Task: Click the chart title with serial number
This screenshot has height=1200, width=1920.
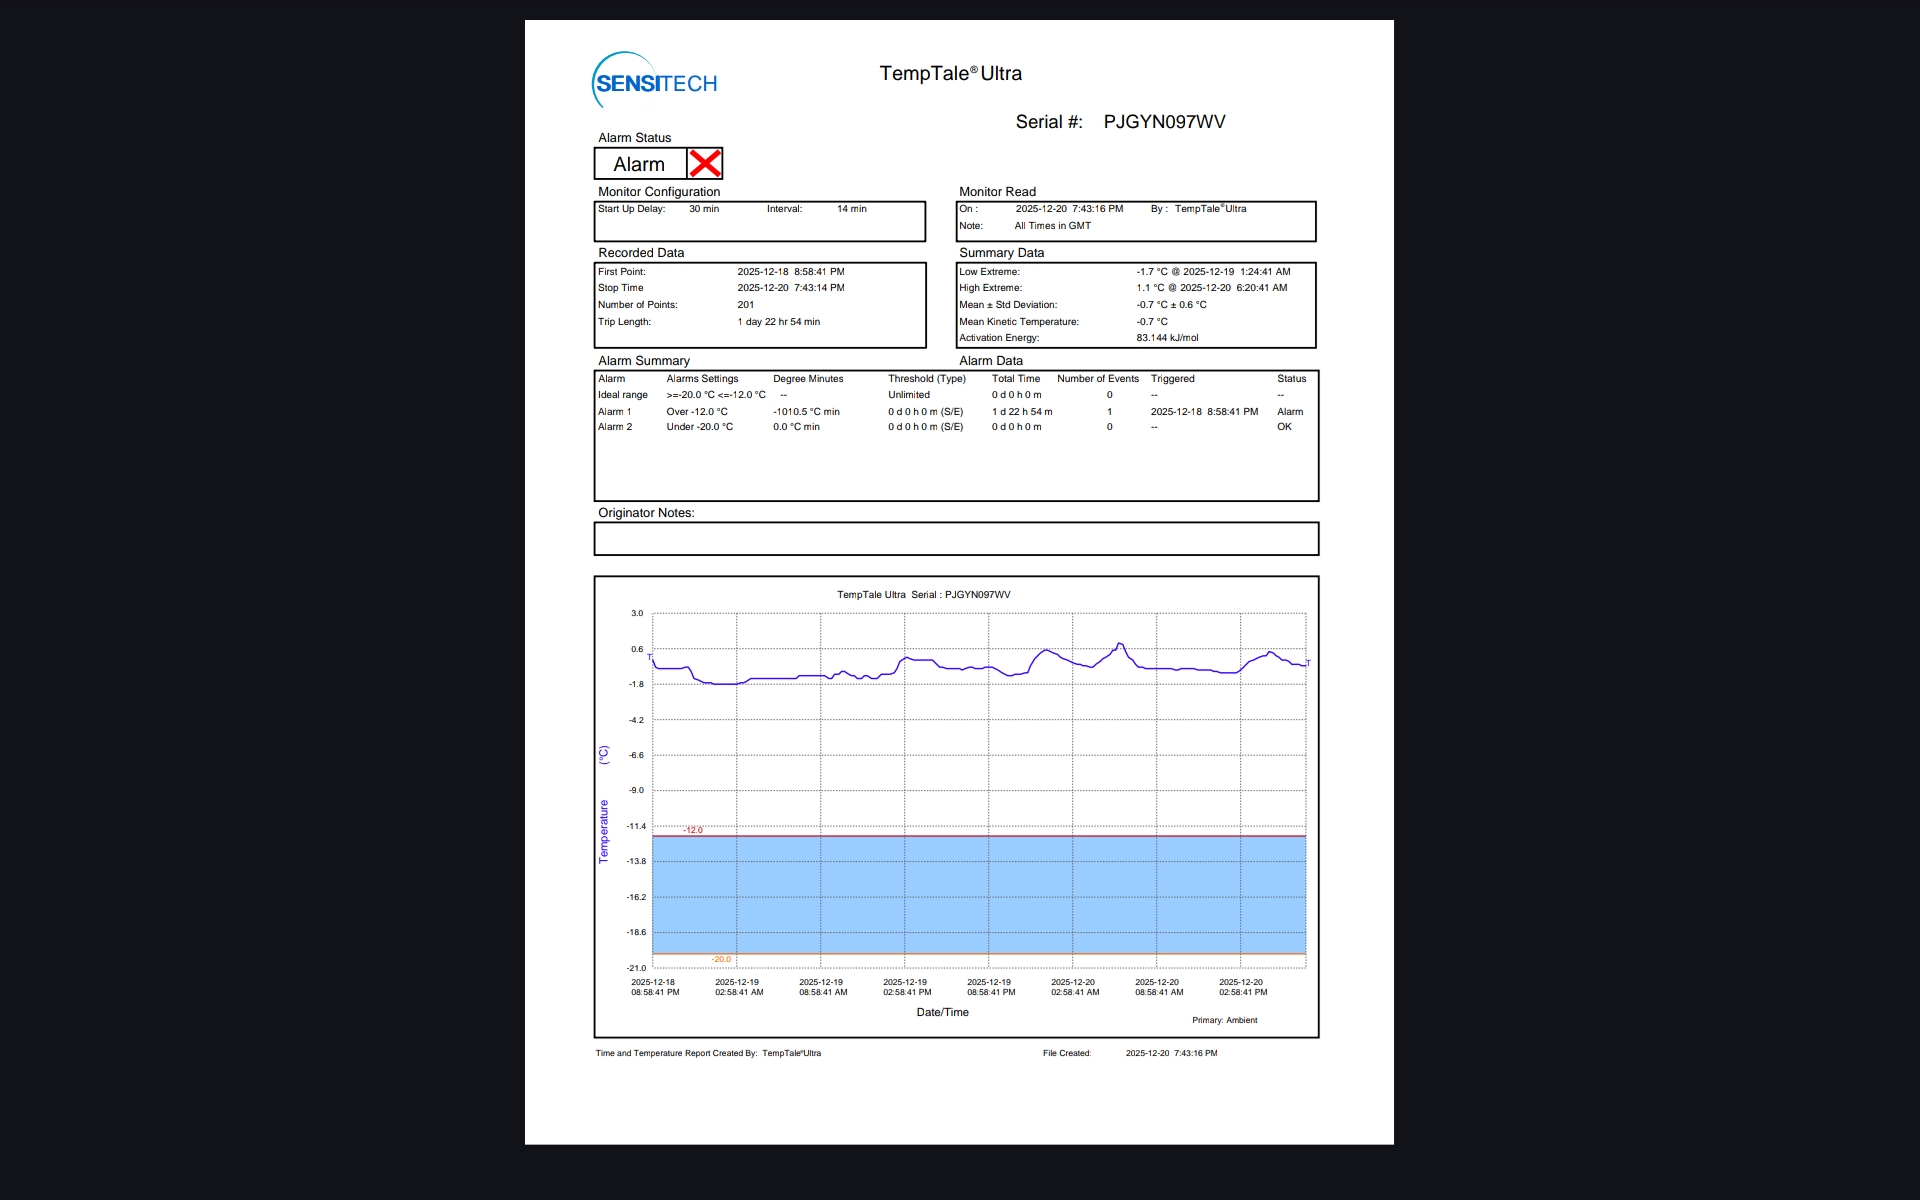Action: (x=923, y=595)
